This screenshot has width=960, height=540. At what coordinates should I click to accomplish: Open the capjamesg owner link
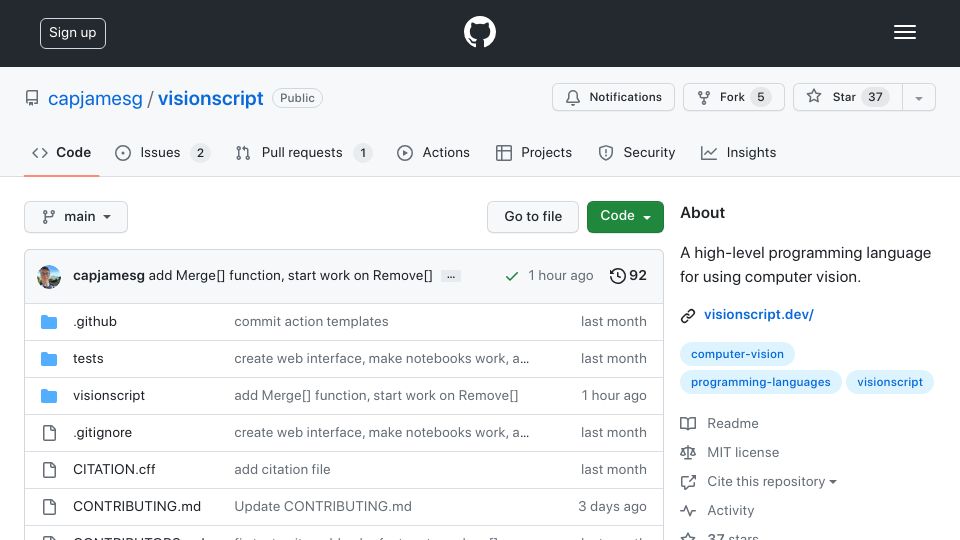click(95, 99)
